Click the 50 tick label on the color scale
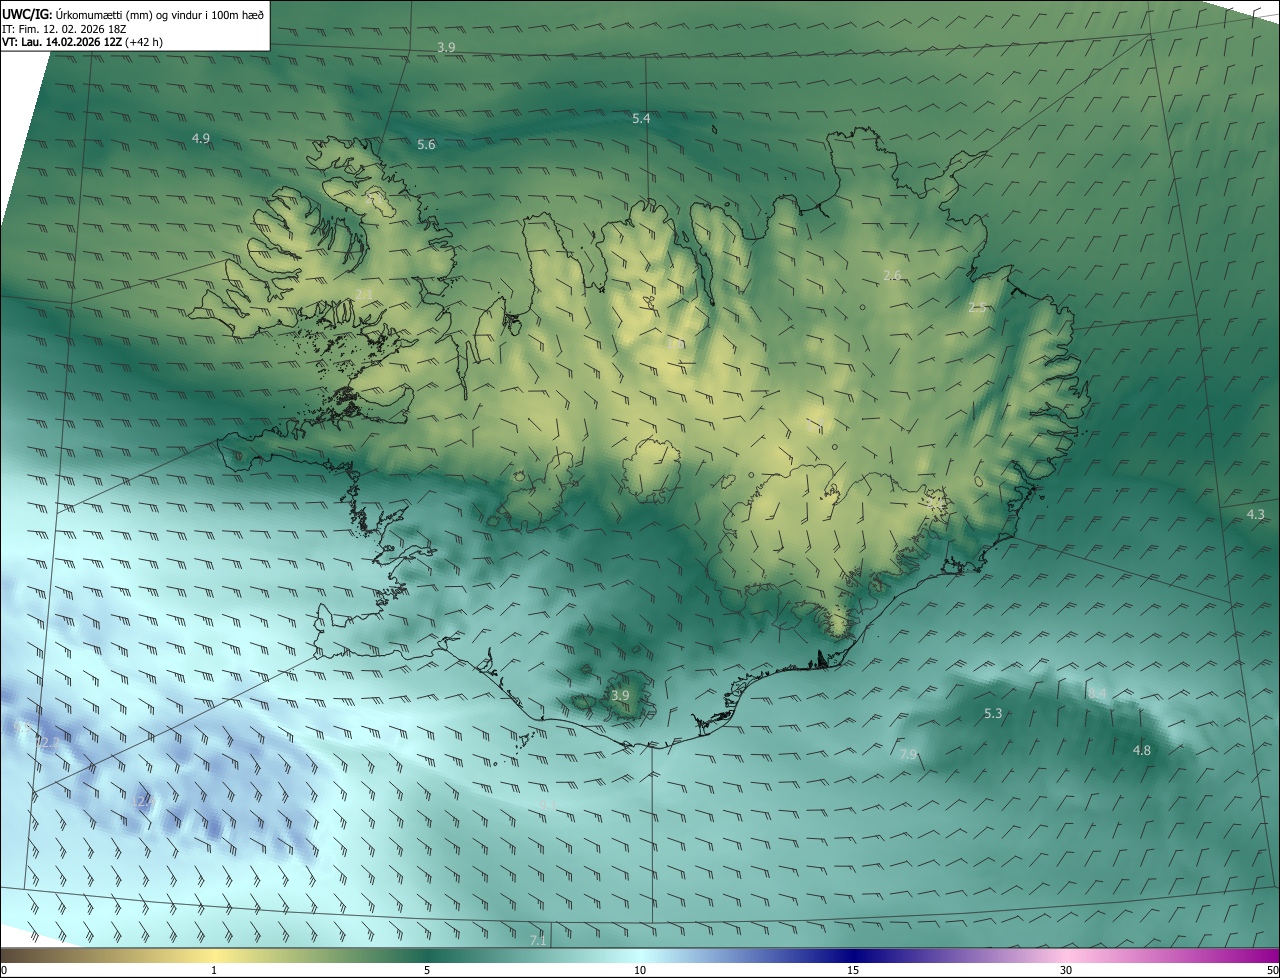 coord(1271,970)
